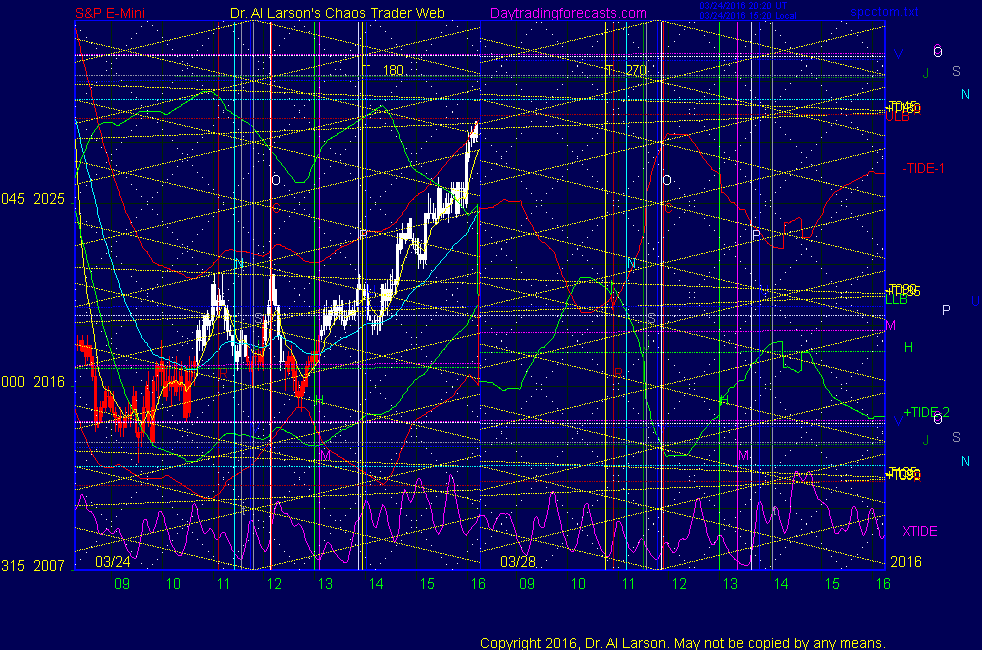This screenshot has height=650, width=982.
Task: Click the "spcctom.txt" file name label
Action: (x=884, y=12)
